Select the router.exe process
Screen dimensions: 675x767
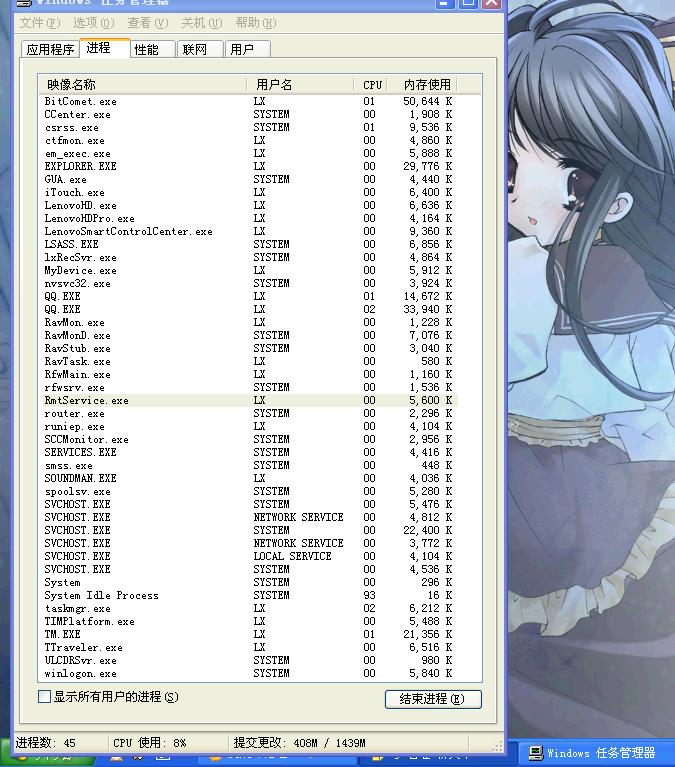pyautogui.click(x=248, y=413)
